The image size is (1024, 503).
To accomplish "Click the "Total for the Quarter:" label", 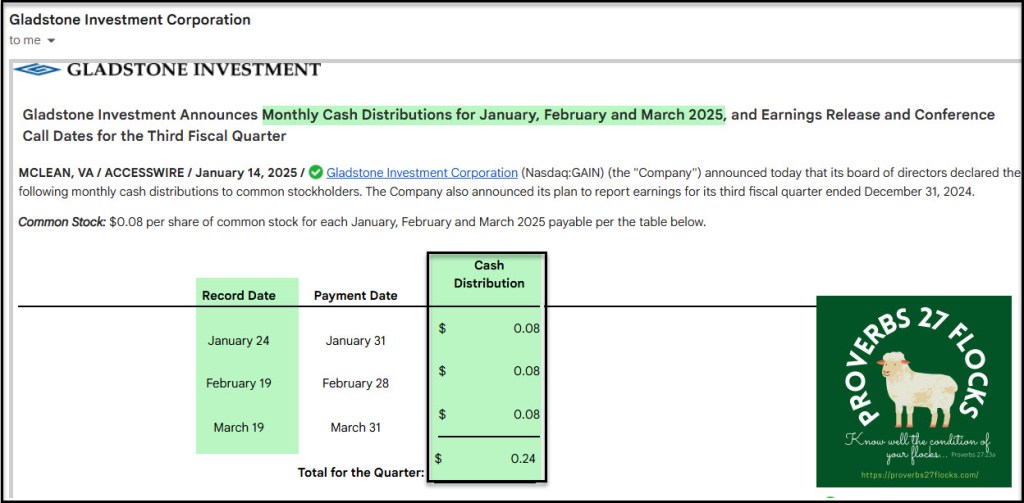I will (x=361, y=472).
